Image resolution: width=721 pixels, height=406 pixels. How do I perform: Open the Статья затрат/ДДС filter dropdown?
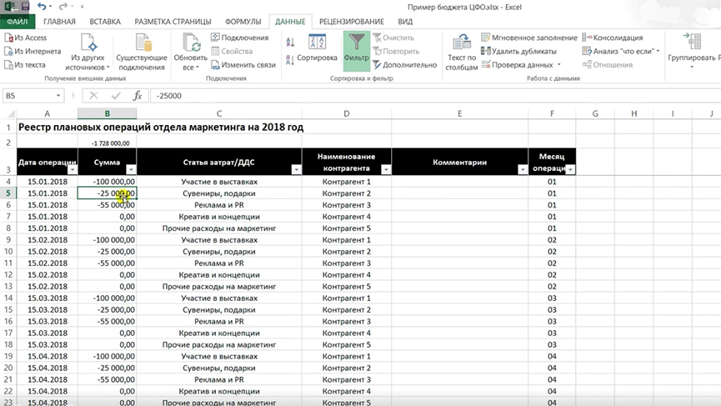296,170
